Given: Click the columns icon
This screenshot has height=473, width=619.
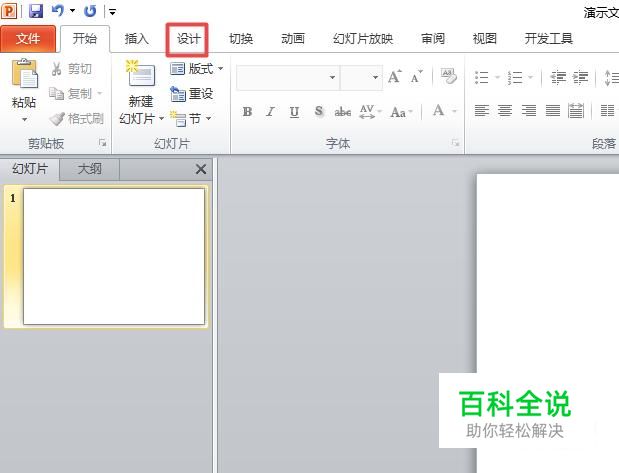Looking at the screenshot, I should click(608, 111).
